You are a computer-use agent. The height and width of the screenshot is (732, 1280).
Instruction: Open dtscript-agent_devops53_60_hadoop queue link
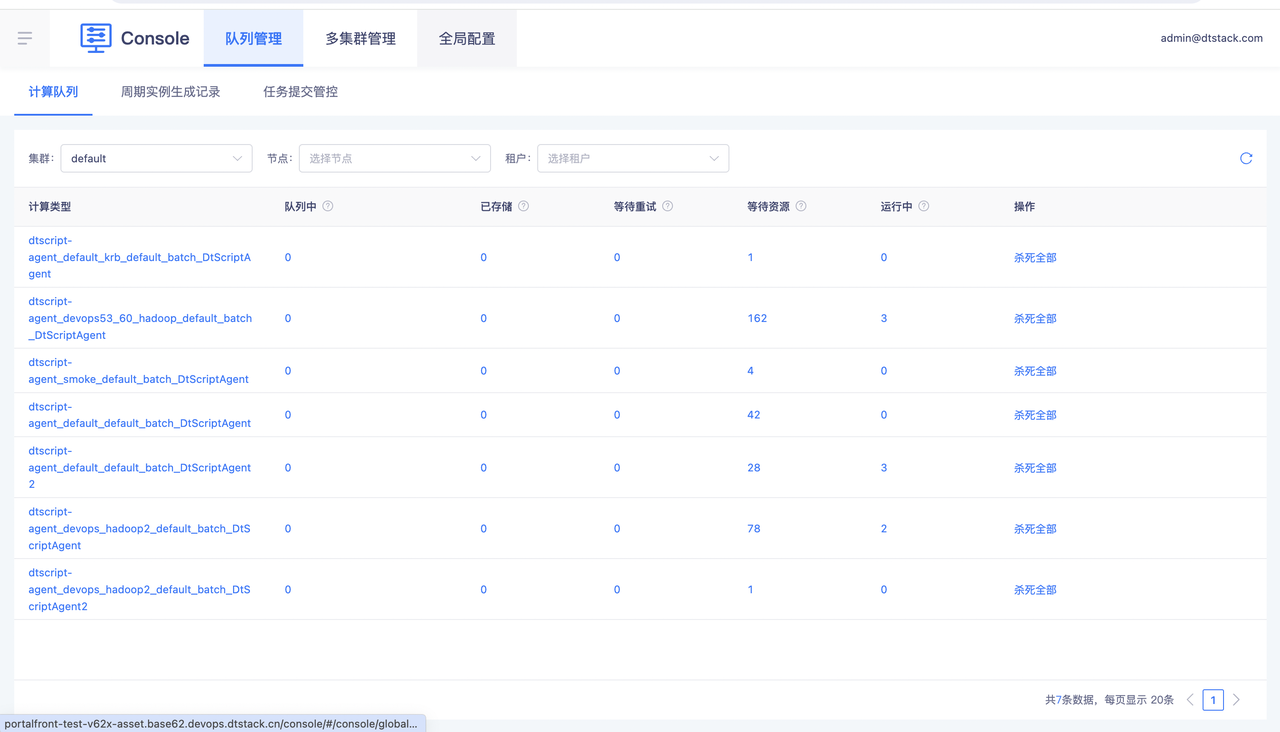tap(140, 318)
